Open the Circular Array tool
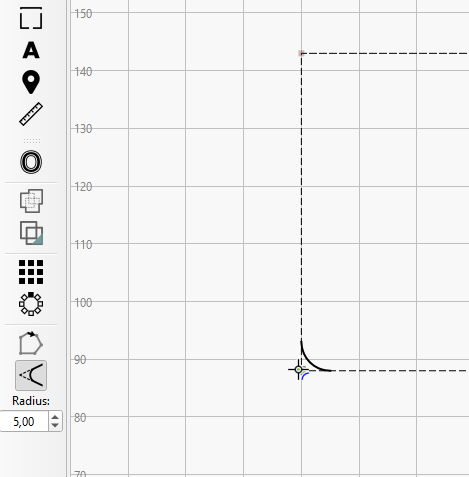 coord(31,304)
